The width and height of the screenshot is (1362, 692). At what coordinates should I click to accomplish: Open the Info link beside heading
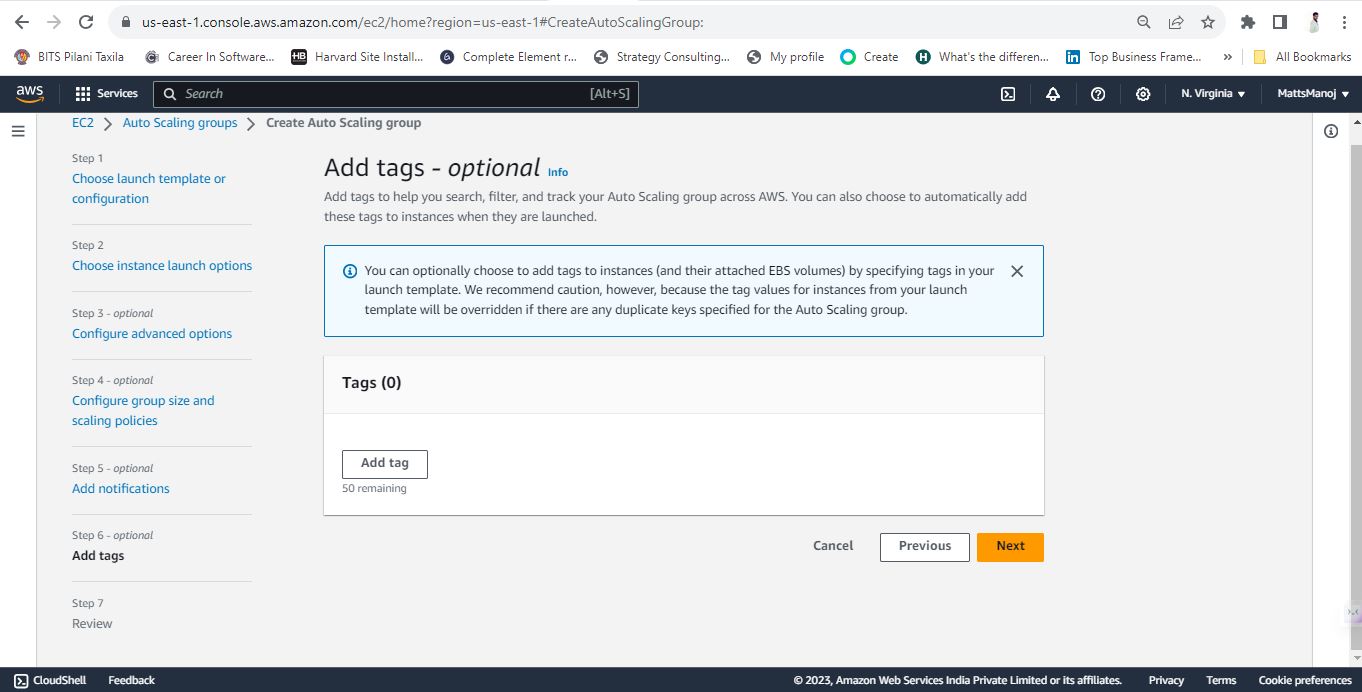(x=558, y=172)
